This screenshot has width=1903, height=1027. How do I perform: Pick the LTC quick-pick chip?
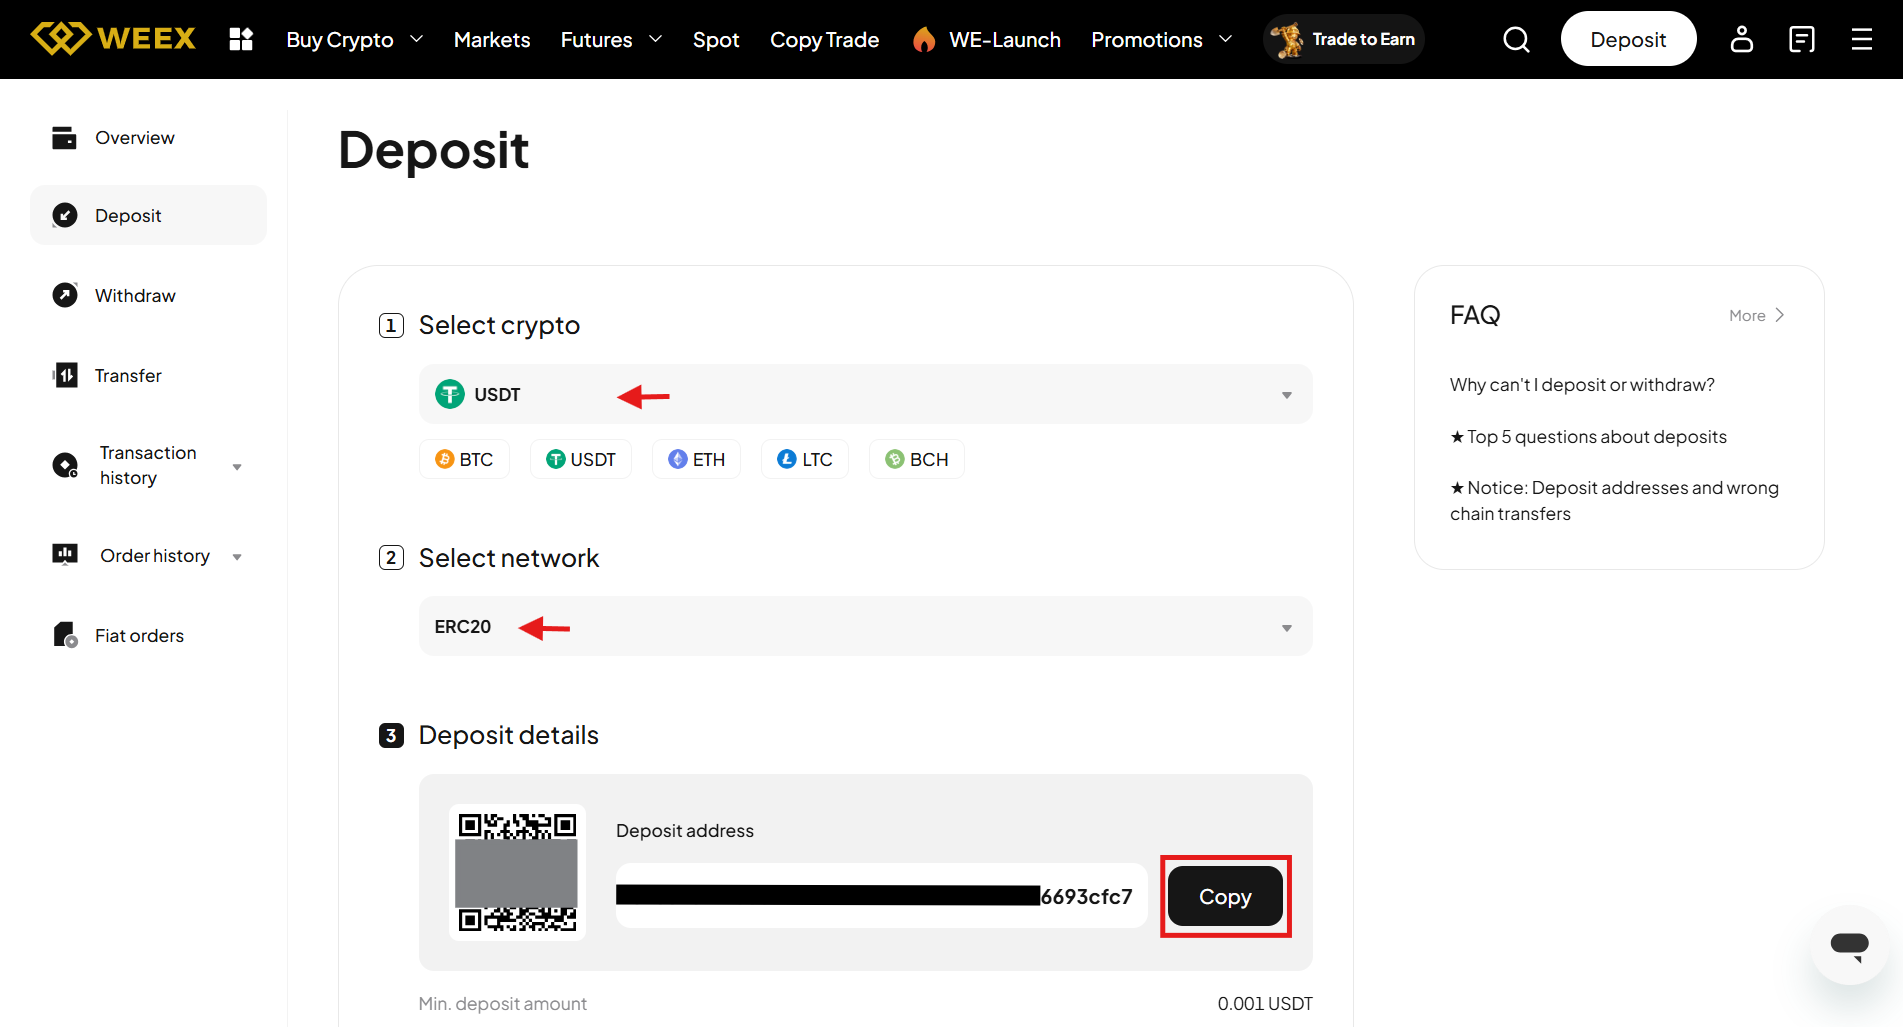pos(804,459)
